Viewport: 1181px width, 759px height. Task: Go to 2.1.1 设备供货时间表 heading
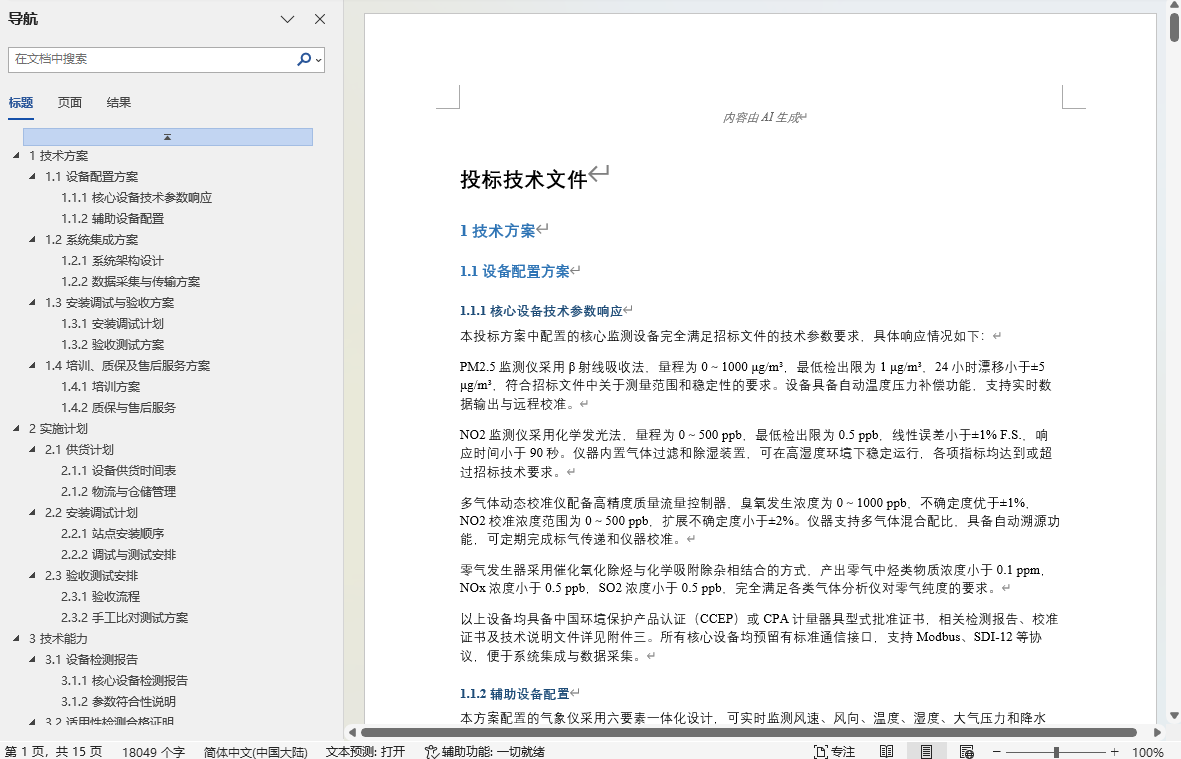coord(118,471)
